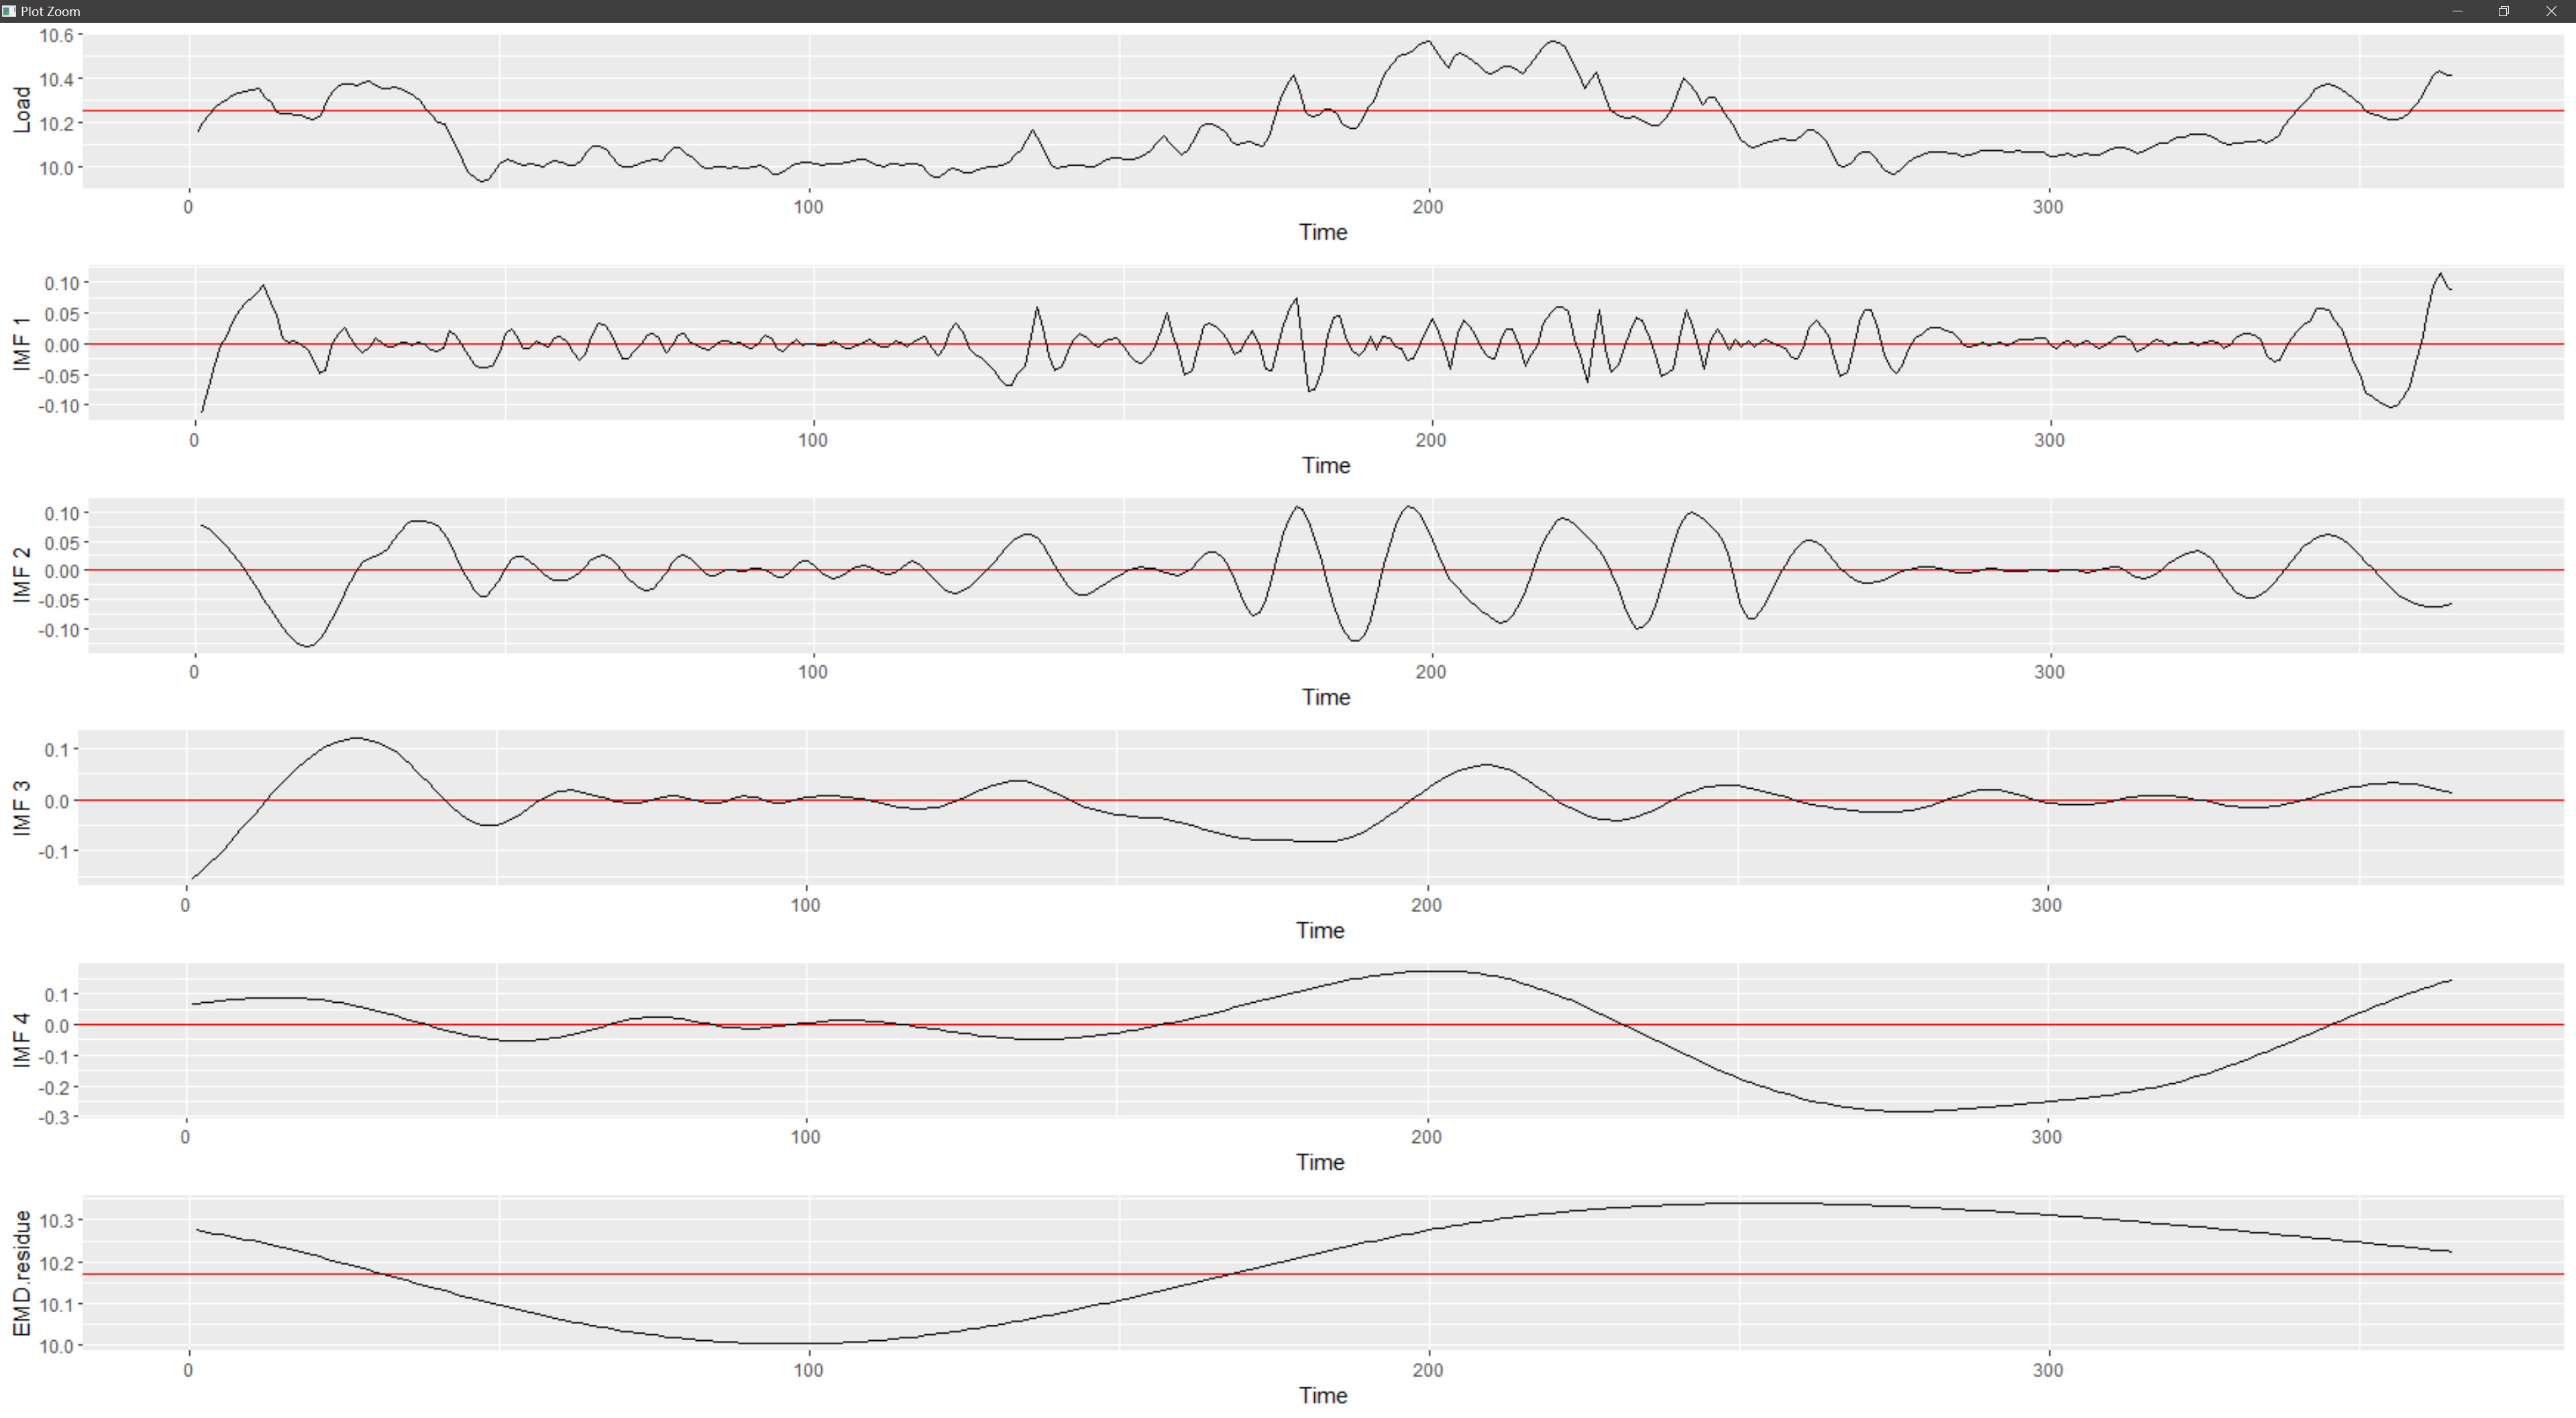Click the "10.3" tick on the EMD.residue axis

[x=56, y=1221]
